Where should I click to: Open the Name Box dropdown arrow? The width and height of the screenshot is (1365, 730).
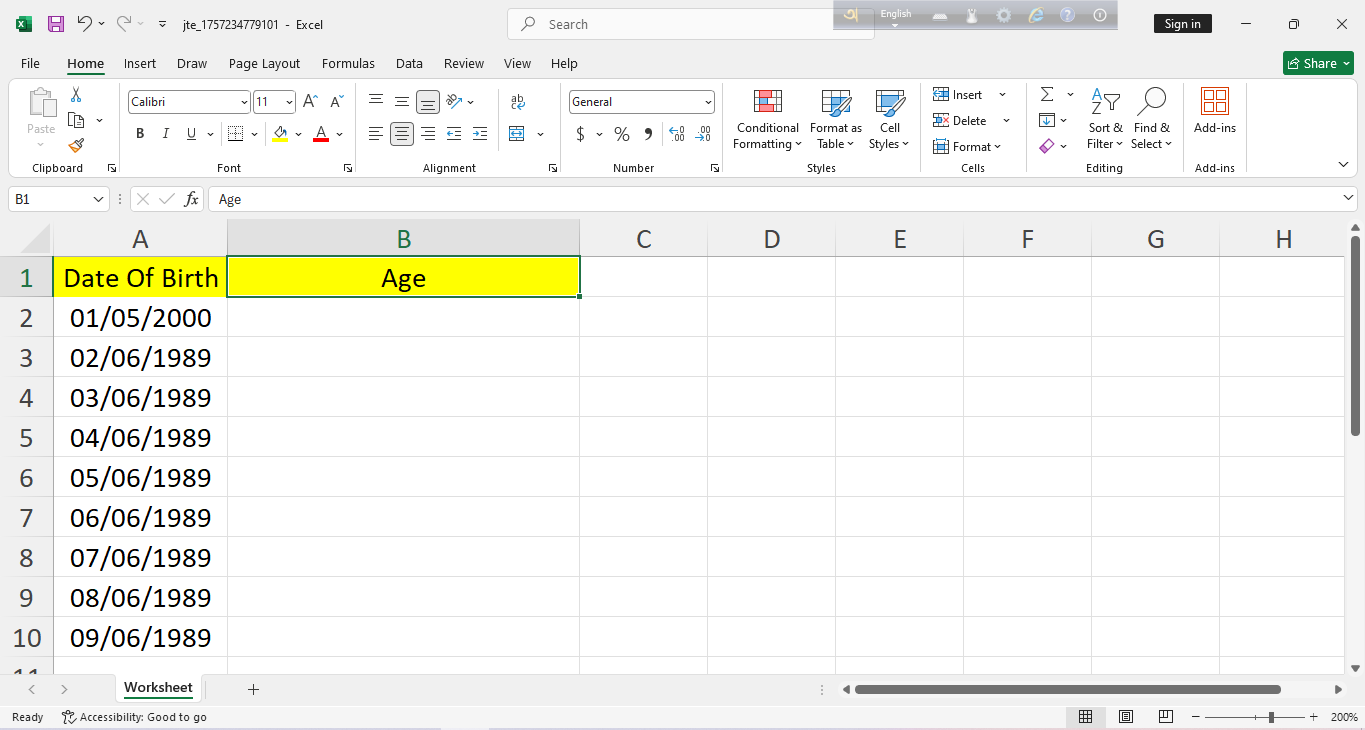[98, 199]
